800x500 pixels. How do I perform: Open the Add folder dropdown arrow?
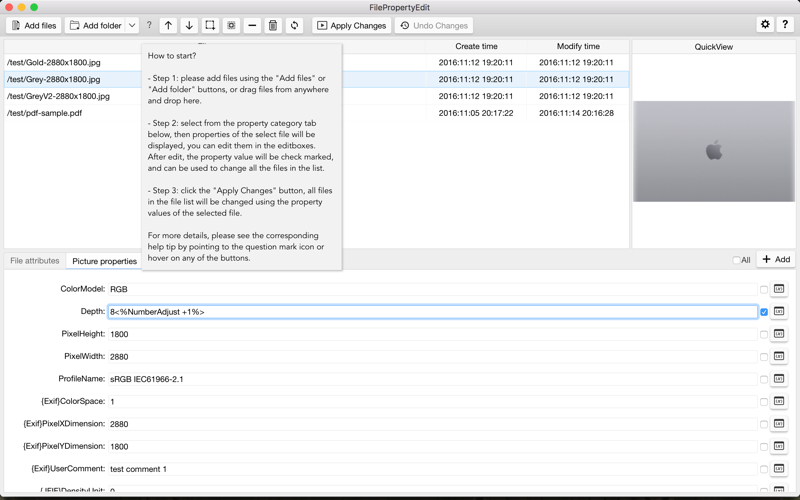point(132,26)
